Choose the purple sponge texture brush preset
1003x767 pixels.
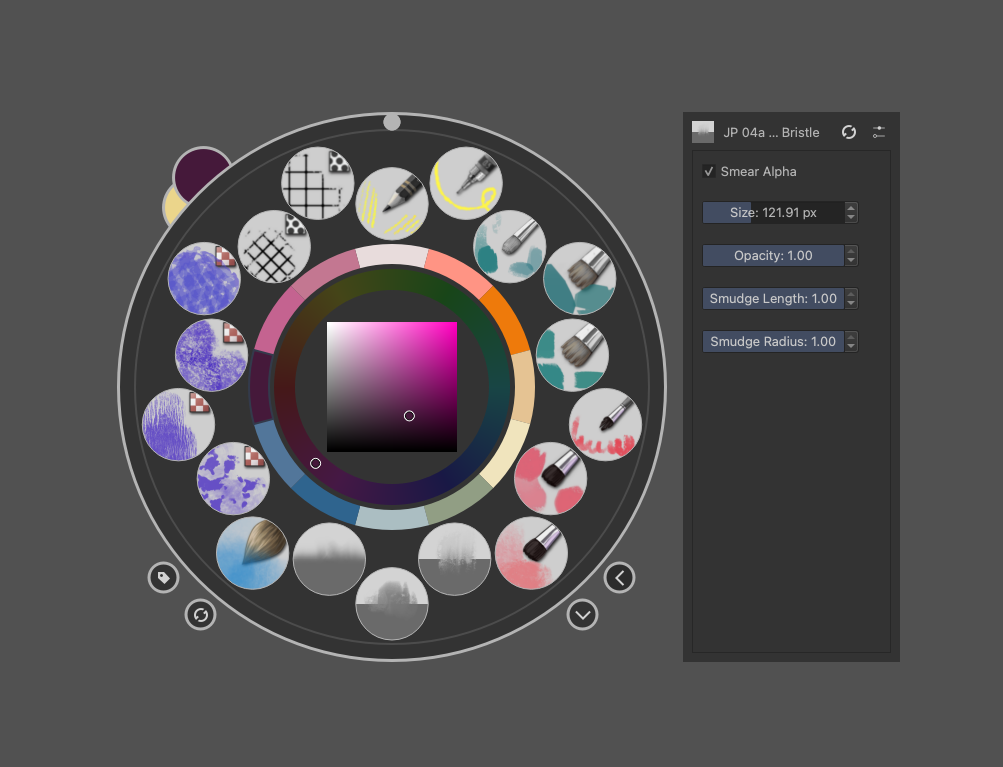[x=211, y=354]
